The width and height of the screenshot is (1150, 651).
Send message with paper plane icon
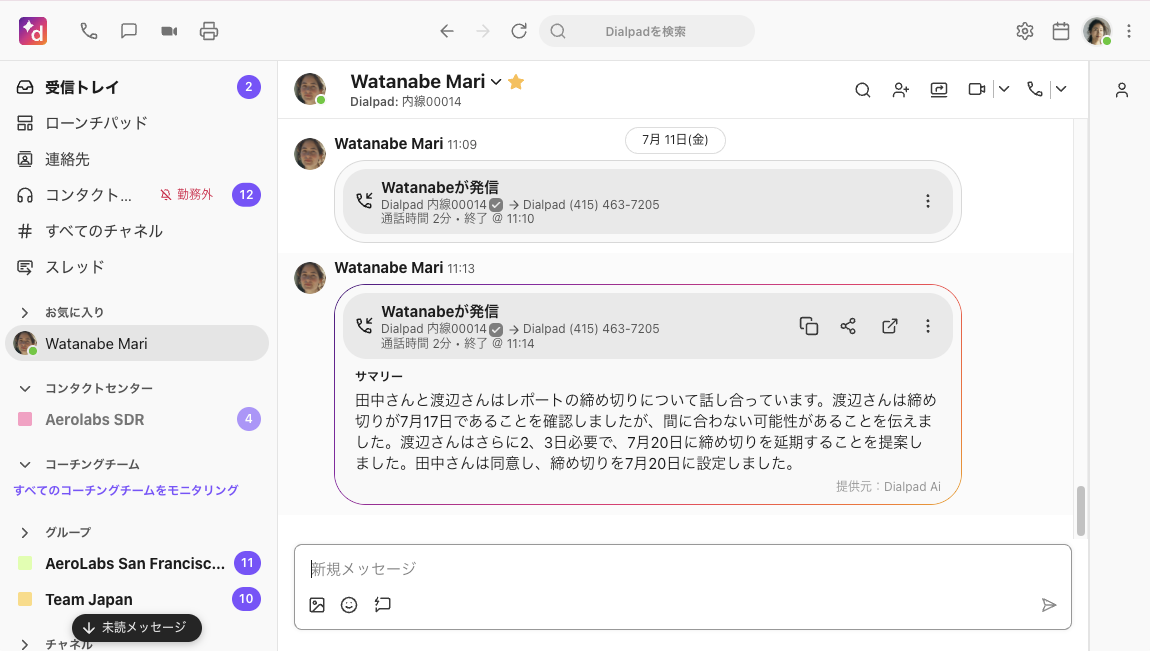1049,605
